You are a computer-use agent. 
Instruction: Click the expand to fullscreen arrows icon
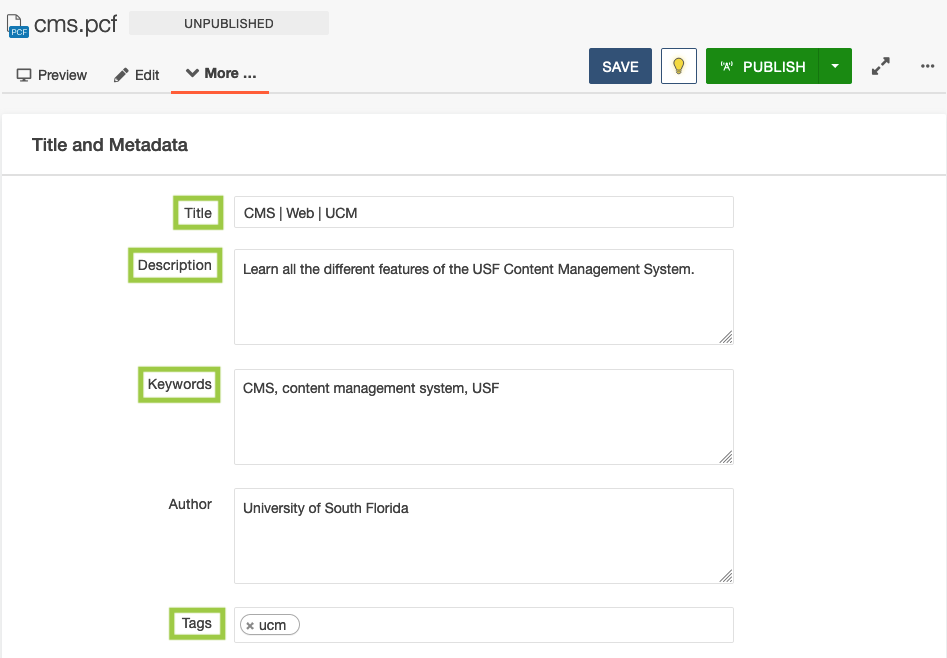coord(881,66)
